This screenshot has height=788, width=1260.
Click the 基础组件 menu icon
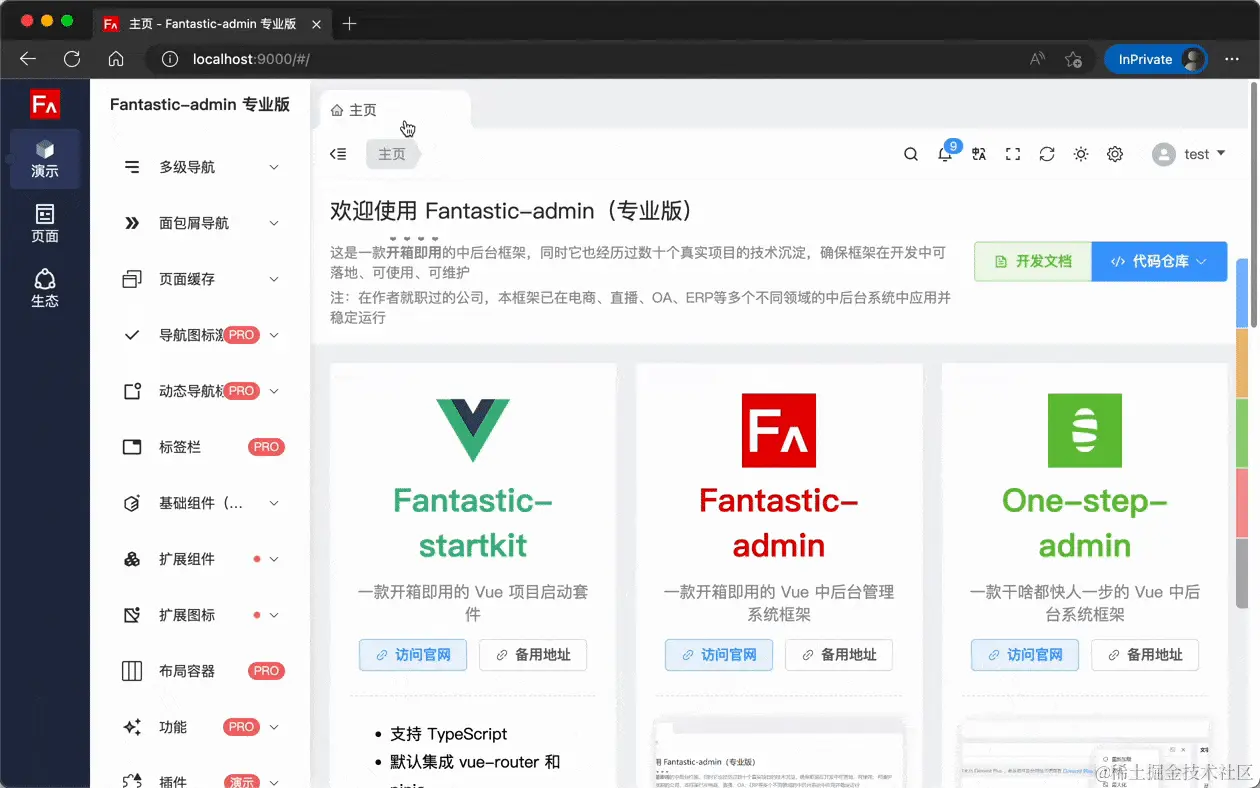132,503
